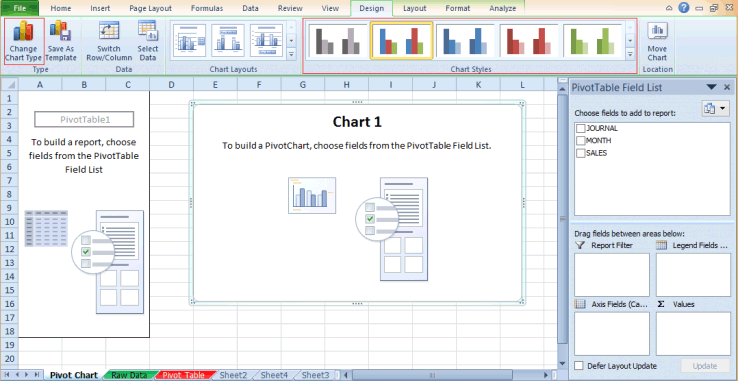Enable Defer Layout Update checkbox
This screenshot has height=381, width=738.
579,366
